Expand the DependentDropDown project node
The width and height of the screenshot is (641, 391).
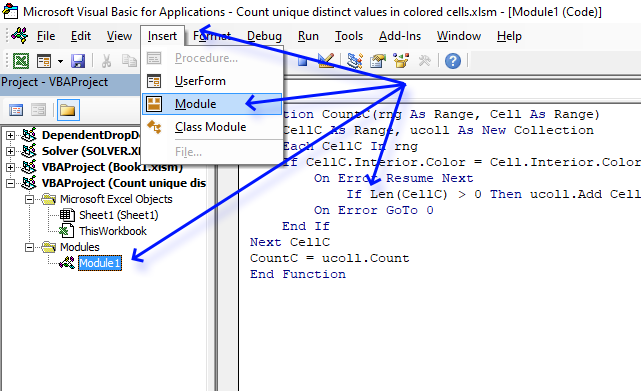[10, 135]
